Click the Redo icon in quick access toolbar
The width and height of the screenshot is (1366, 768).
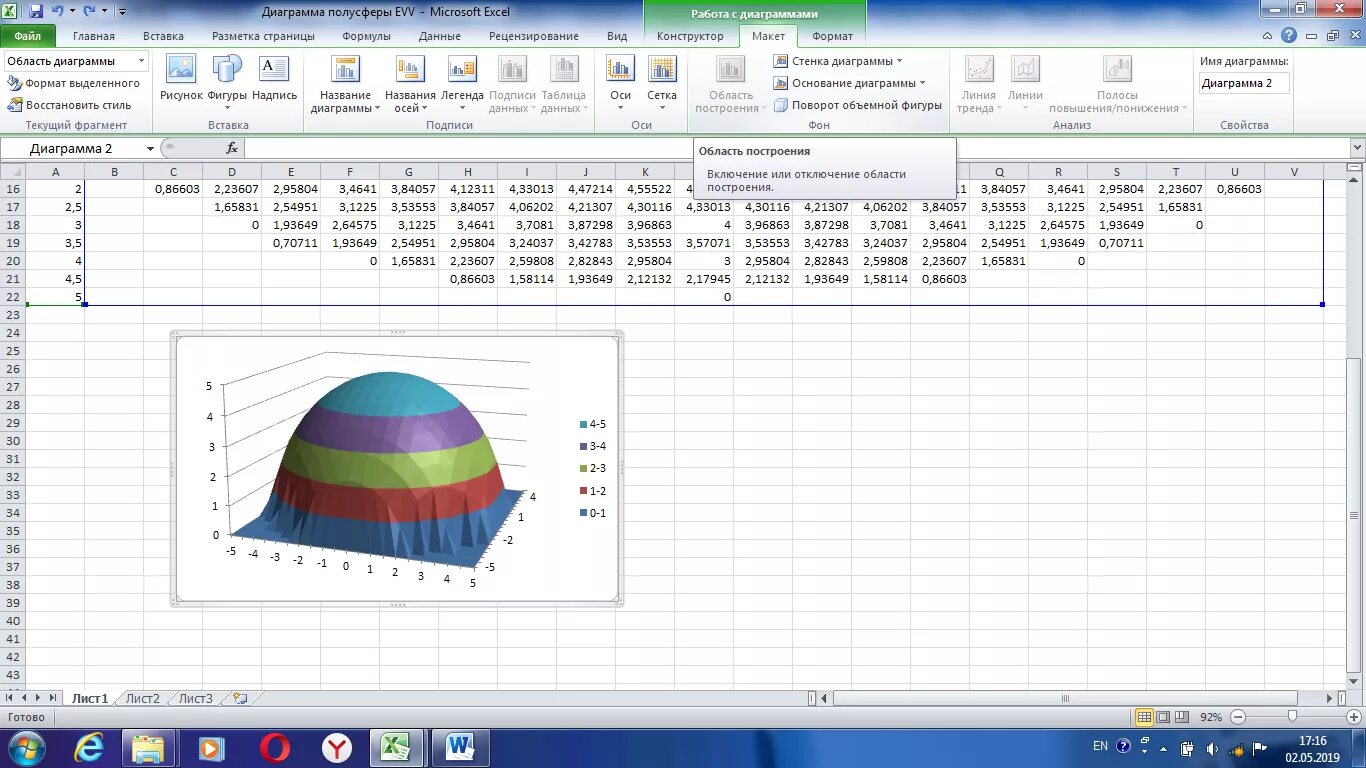(89, 11)
